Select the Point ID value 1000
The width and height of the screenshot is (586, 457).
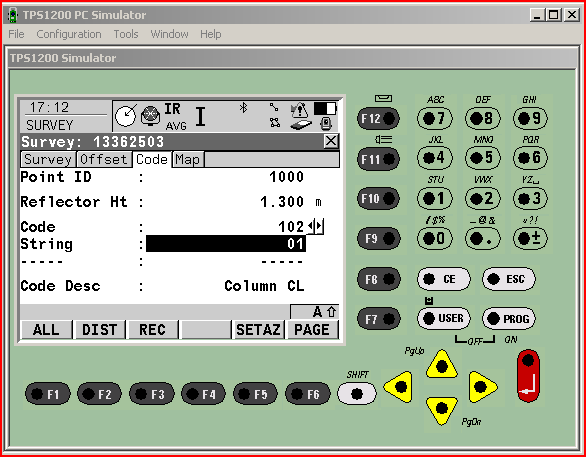click(x=286, y=177)
